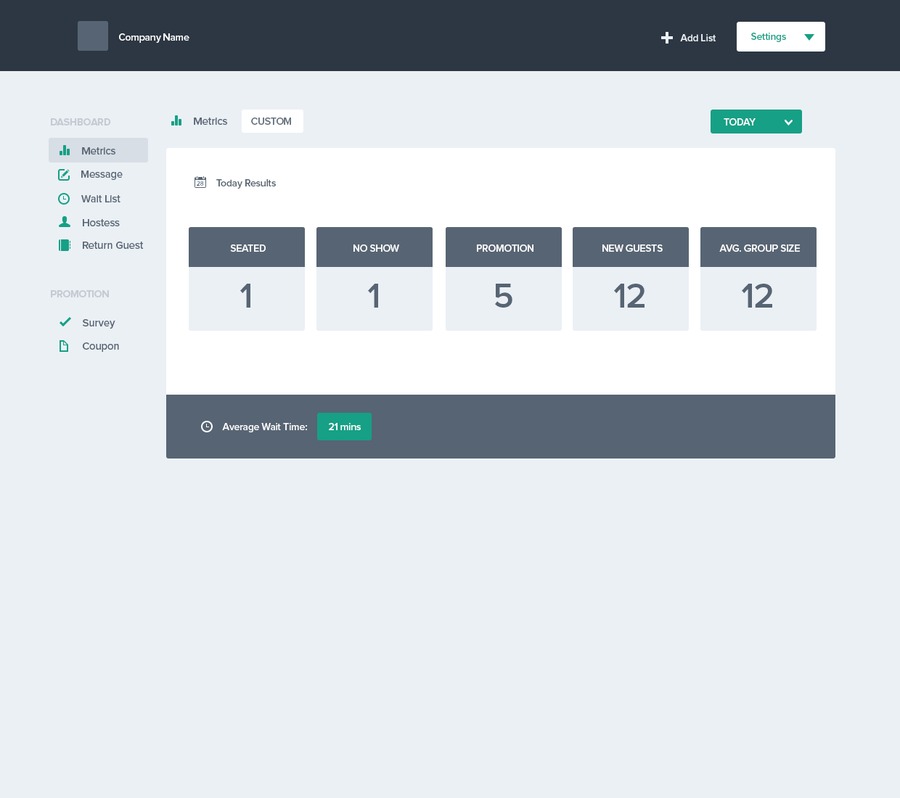This screenshot has width=900, height=798.
Task: Click the value 1 under NO SHOW
Action: coord(374,296)
